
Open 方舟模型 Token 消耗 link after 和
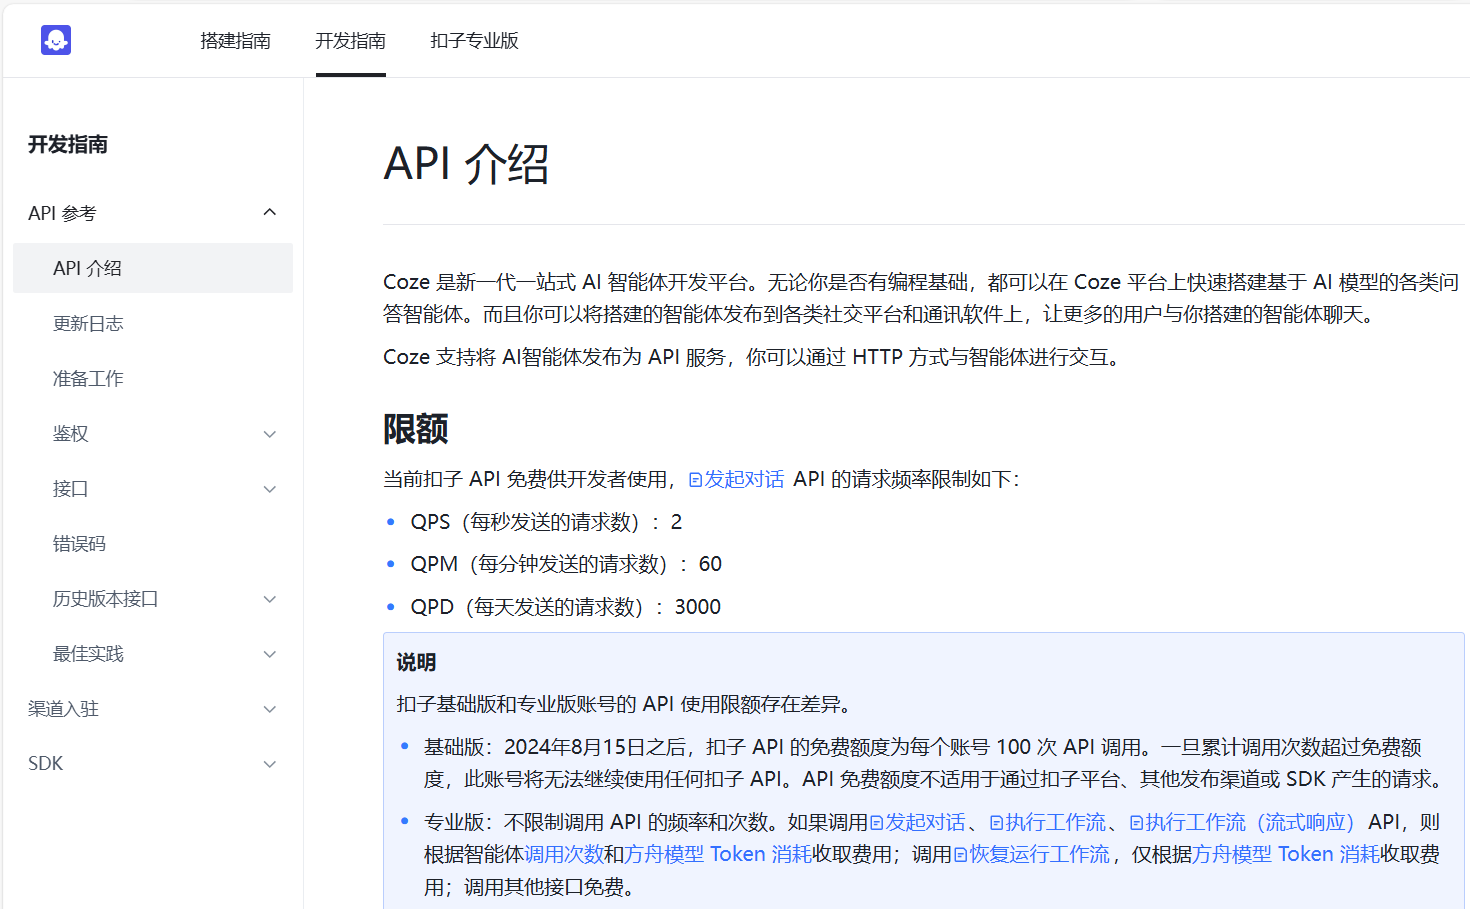click(718, 854)
